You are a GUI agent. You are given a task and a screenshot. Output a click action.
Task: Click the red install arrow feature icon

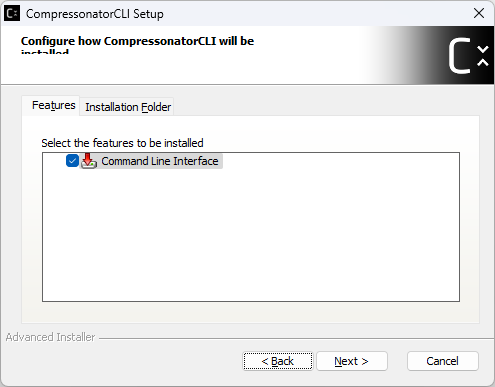tap(89, 161)
